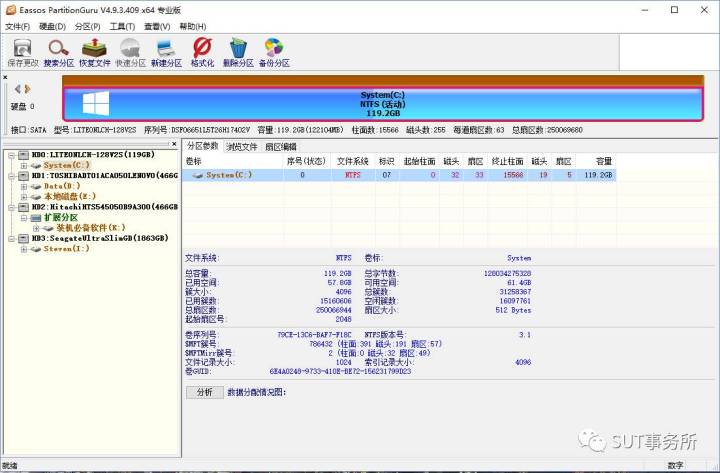Screen dimensions: 720x473
Task: Open the 查看(V) menu
Action: pyautogui.click(x=157, y=27)
